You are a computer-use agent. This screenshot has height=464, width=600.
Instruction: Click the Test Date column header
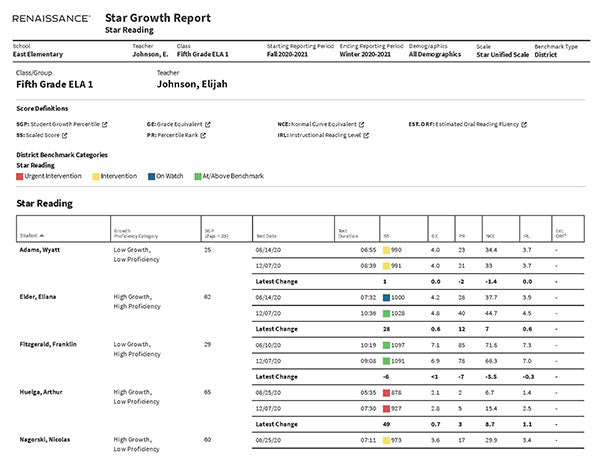[x=266, y=234]
